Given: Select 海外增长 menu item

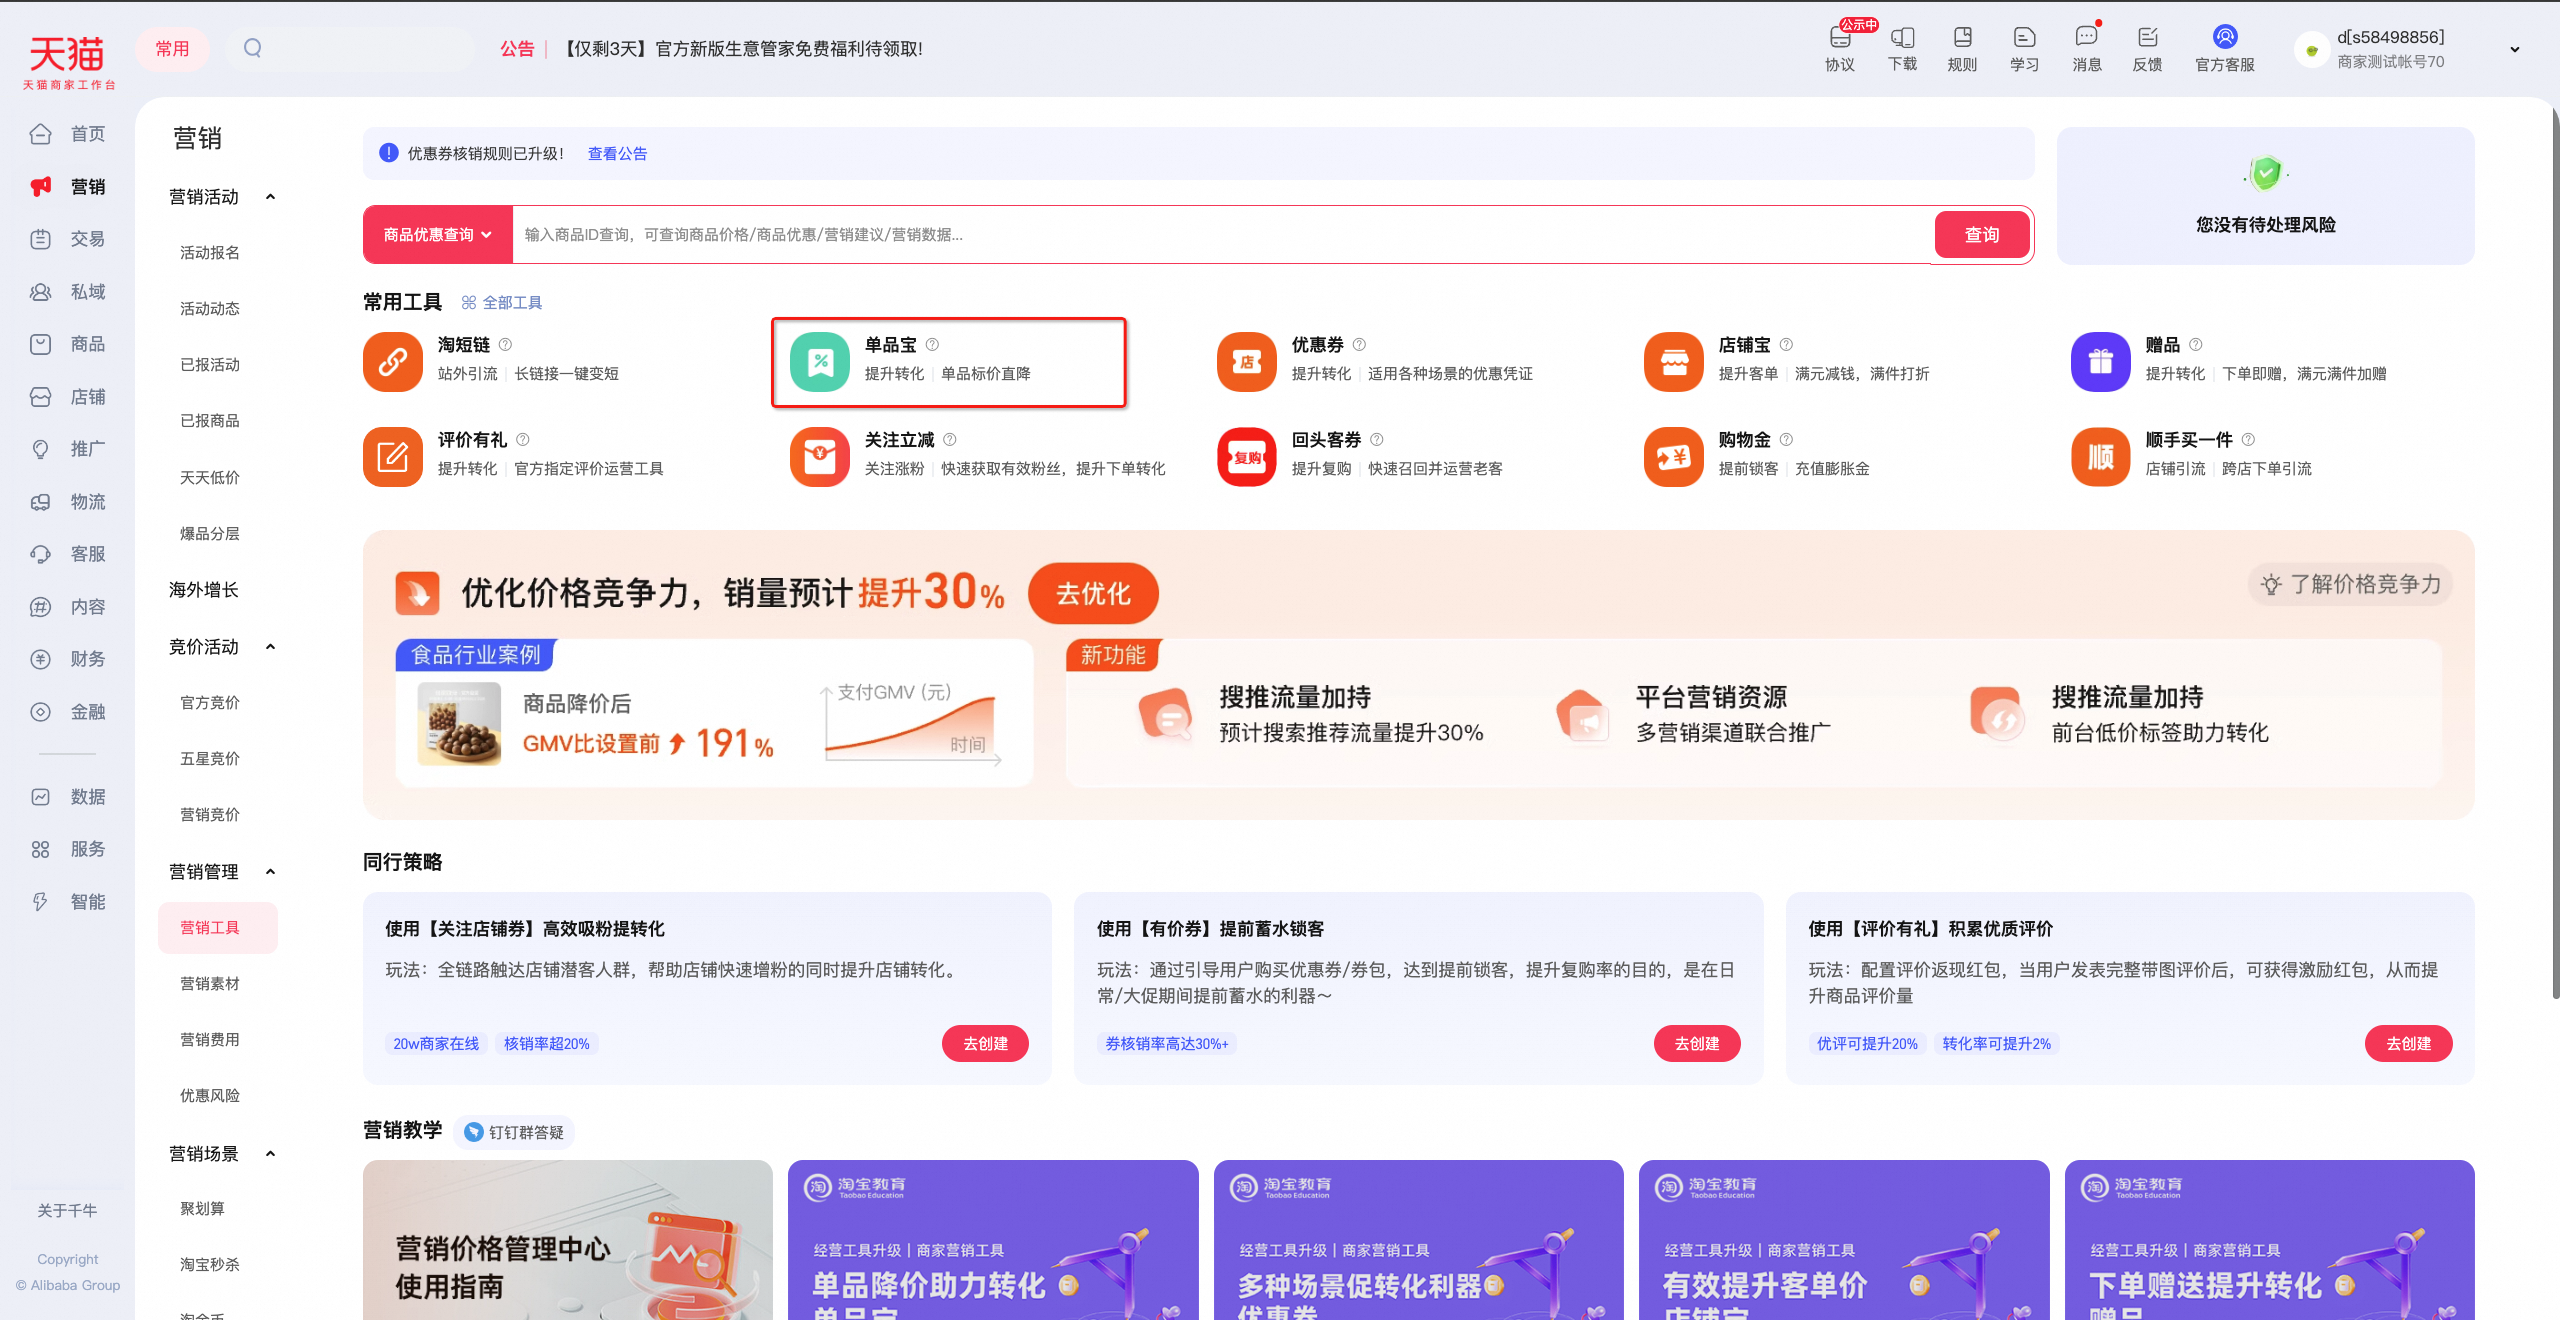Looking at the screenshot, I should coord(204,590).
